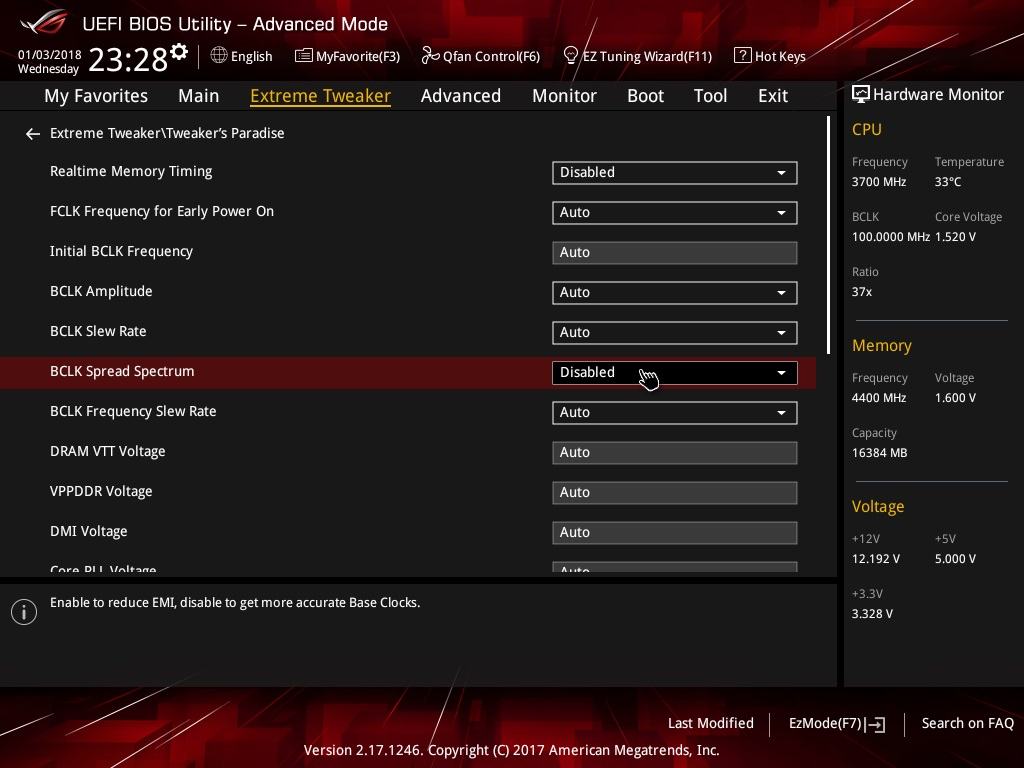The width and height of the screenshot is (1024, 768).
Task: Click Memory frequency value 4400 MHz
Action: click(x=879, y=398)
